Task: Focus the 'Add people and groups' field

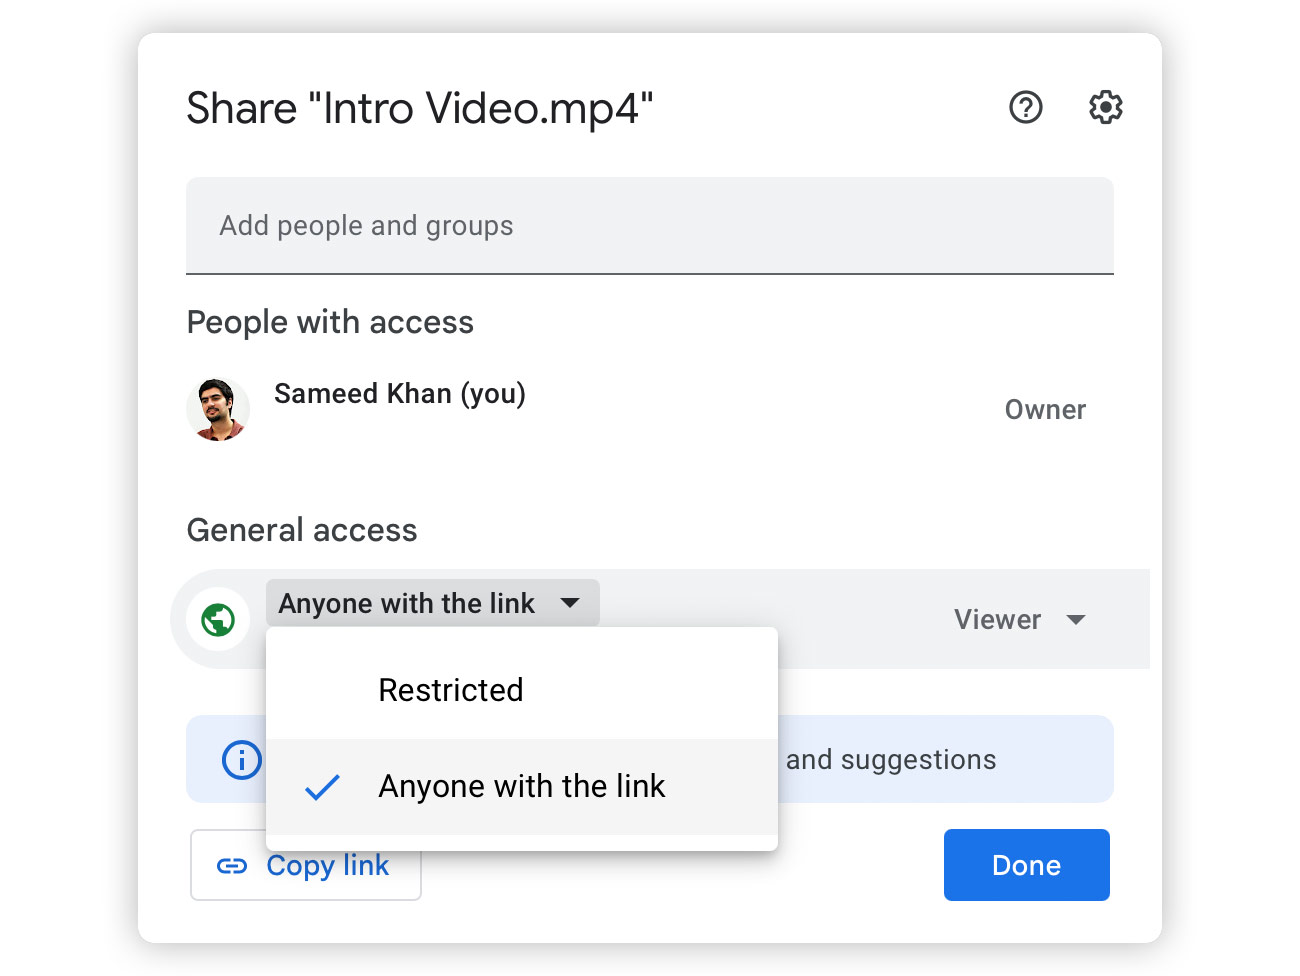Action: point(649,226)
